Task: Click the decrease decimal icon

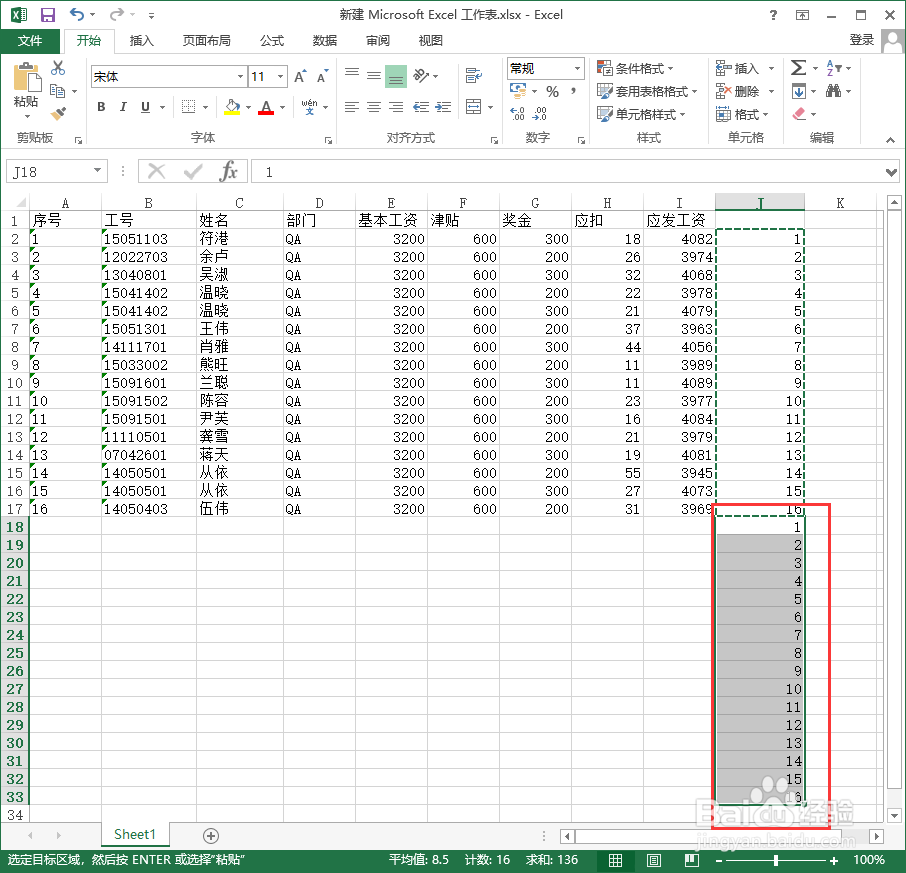Action: (540, 114)
